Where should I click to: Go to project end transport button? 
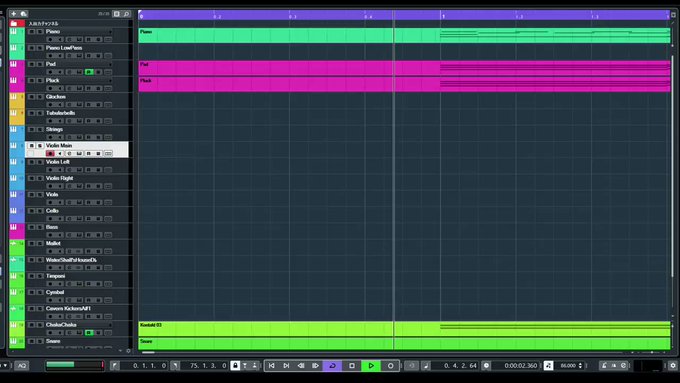coord(286,366)
